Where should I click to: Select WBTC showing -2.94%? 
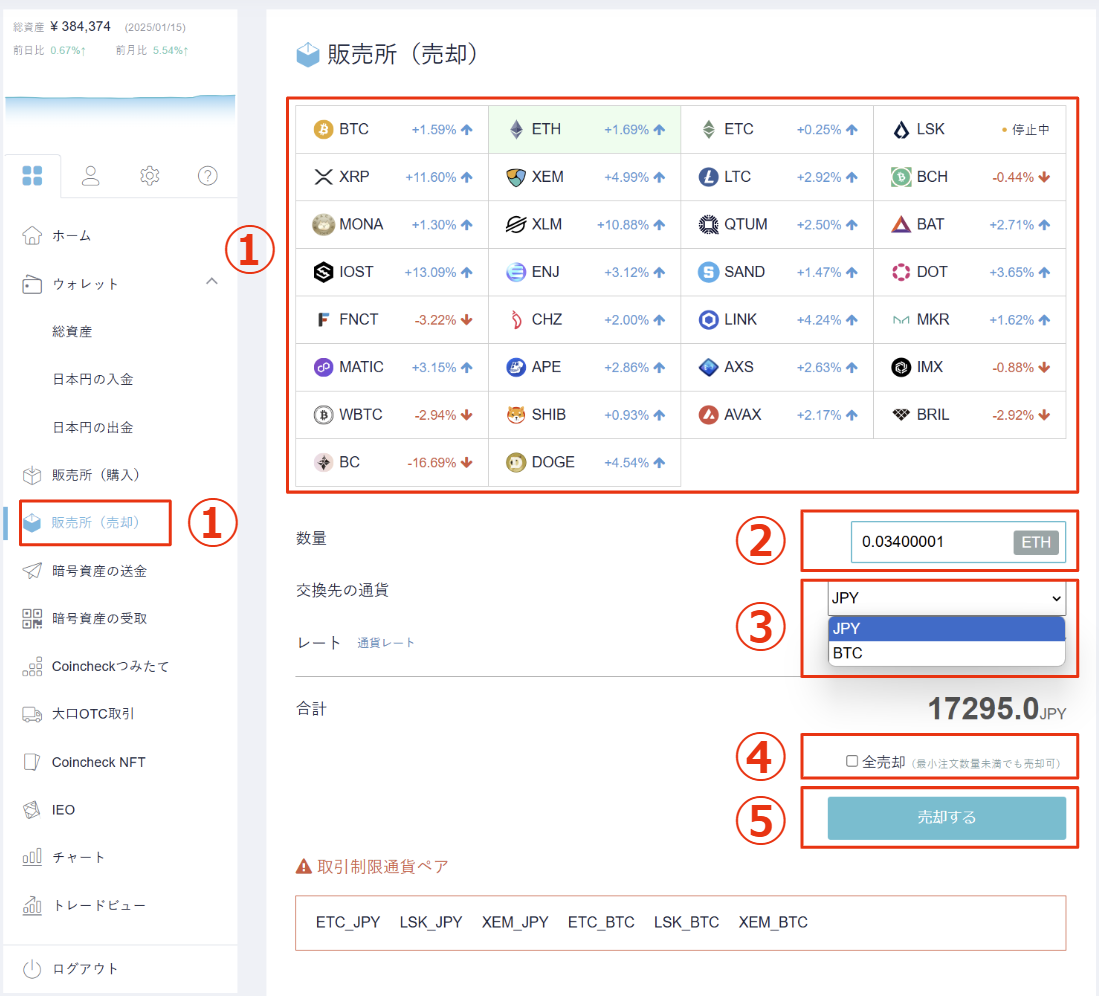point(392,415)
